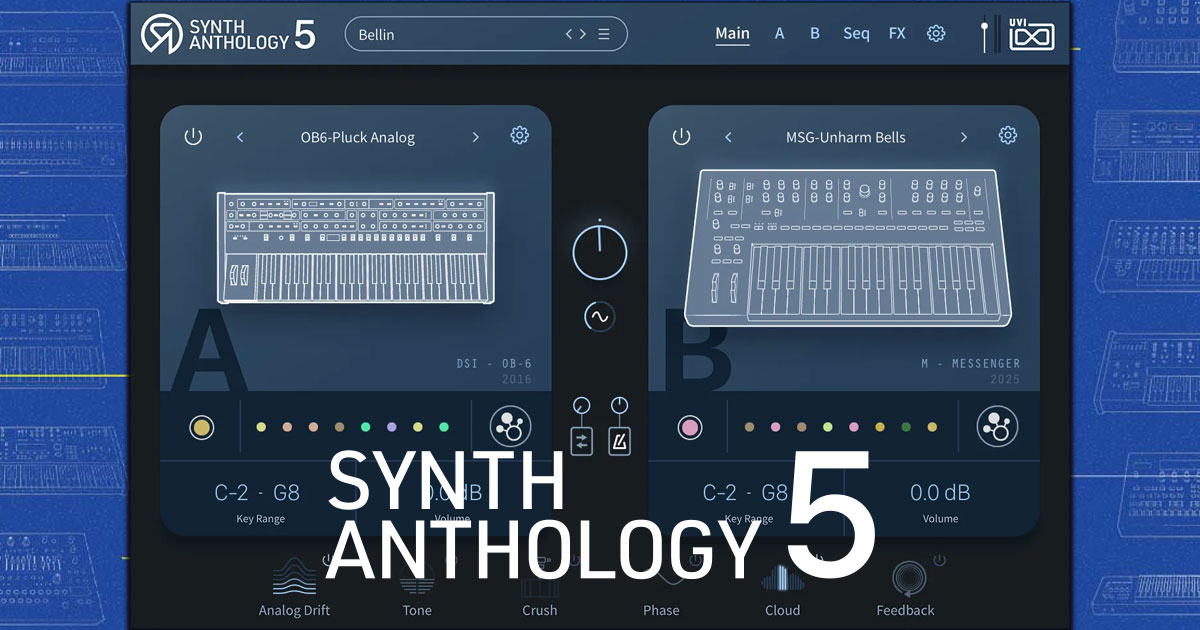Click the sine wave LFO icon

(600, 317)
